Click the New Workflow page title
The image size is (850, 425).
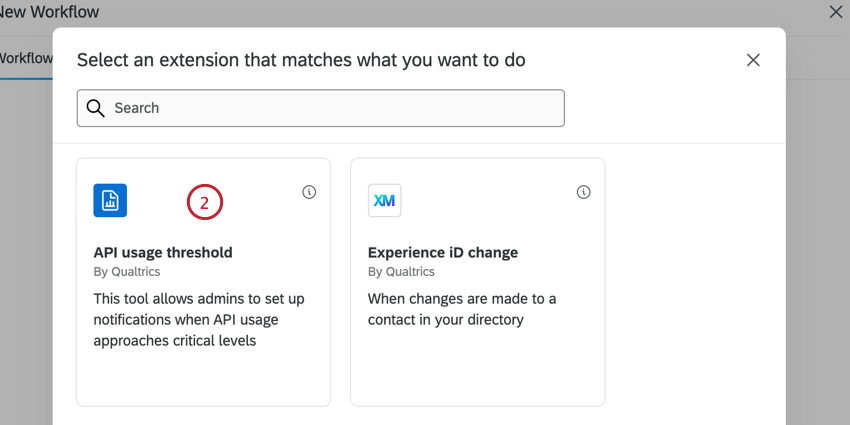point(50,12)
